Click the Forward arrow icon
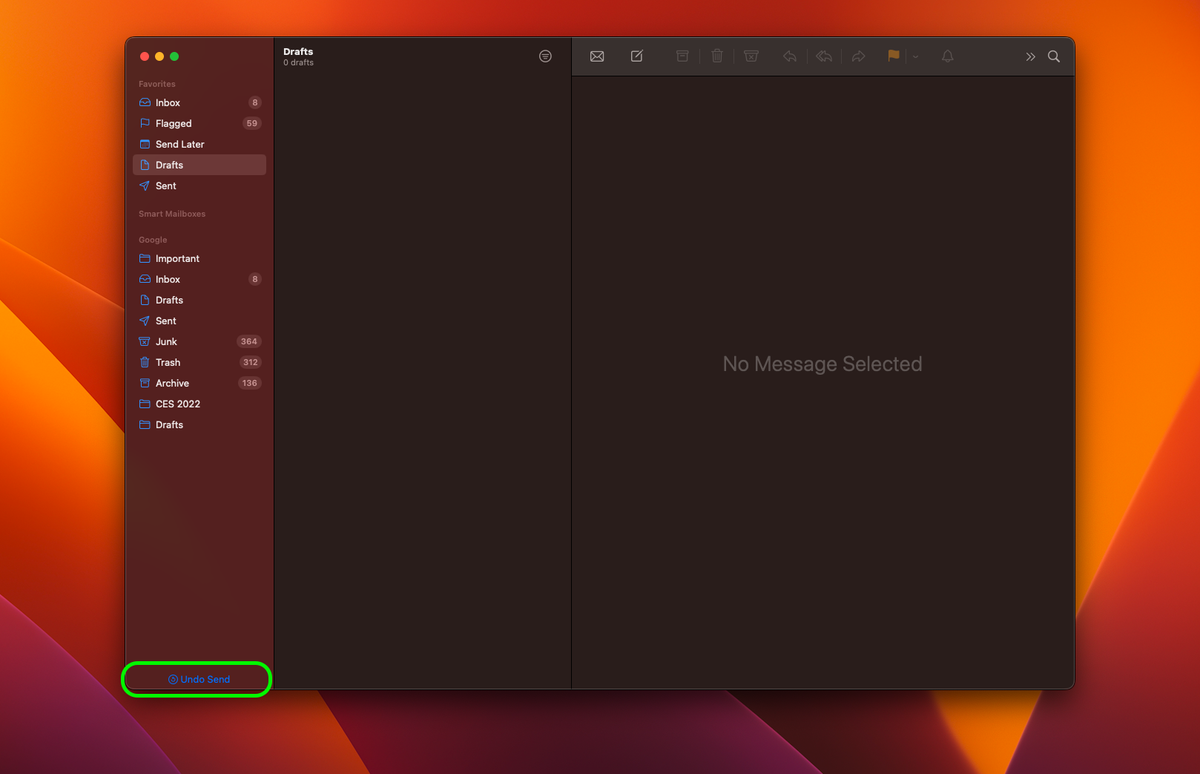This screenshot has height=774, width=1200. (858, 56)
